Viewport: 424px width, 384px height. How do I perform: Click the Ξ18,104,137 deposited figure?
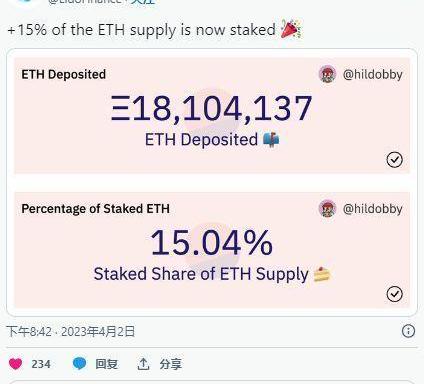pyautogui.click(x=211, y=108)
